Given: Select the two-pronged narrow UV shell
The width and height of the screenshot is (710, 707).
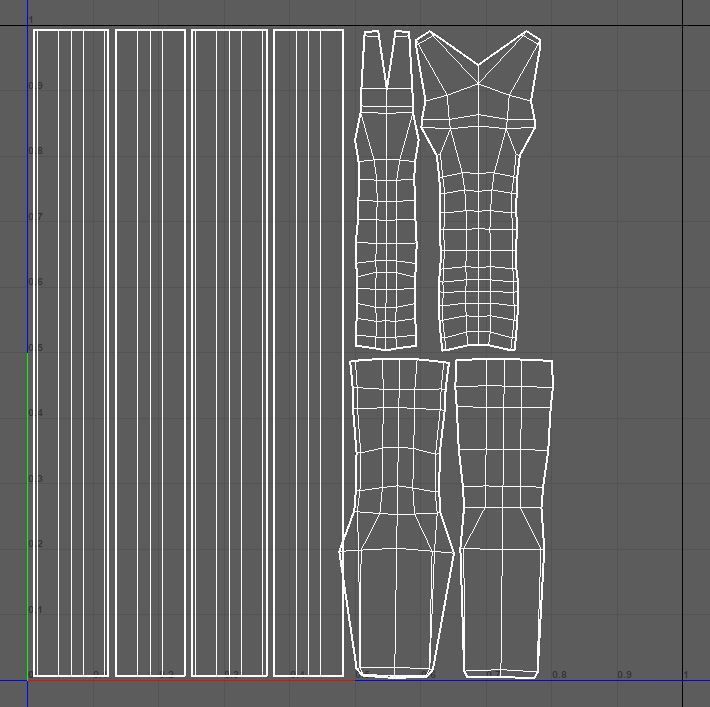Looking at the screenshot, I should 386,190.
